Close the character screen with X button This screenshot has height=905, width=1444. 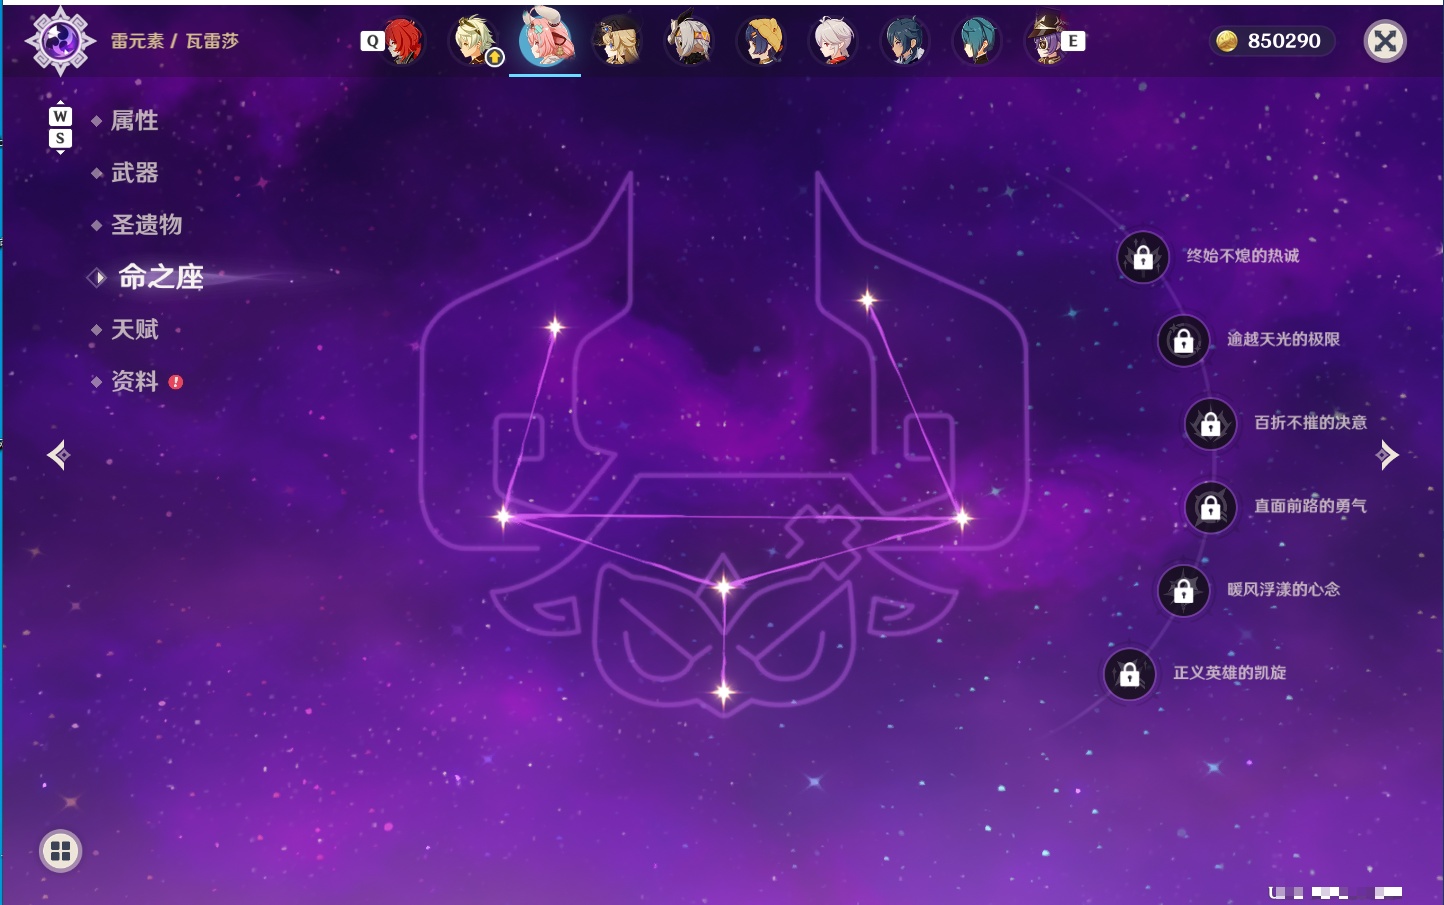1385,41
